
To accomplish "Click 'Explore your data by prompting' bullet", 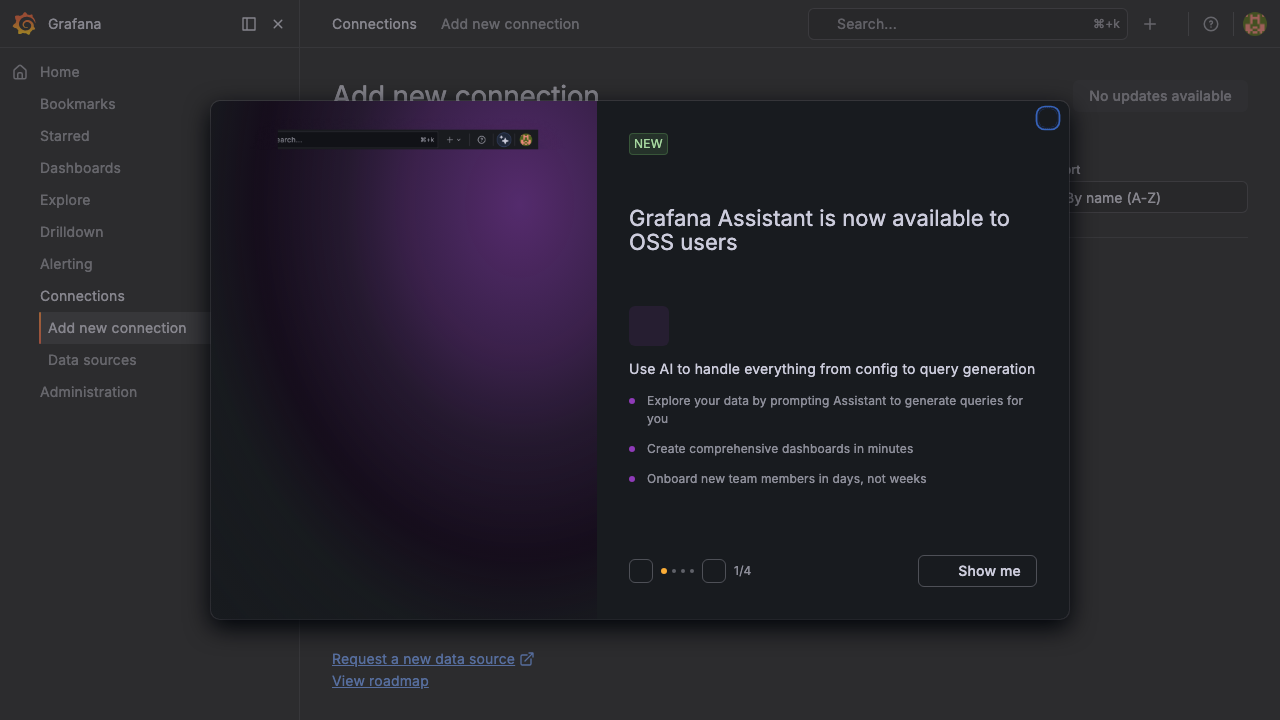I will click(835, 410).
